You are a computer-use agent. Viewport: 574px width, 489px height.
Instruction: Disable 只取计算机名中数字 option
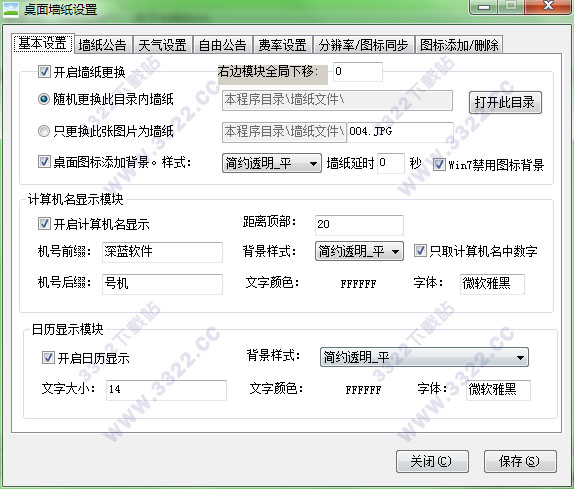pyautogui.click(x=420, y=251)
